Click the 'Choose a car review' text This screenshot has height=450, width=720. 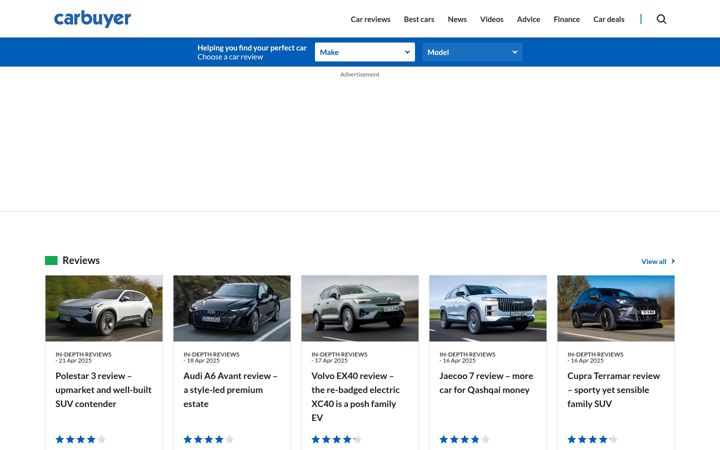230,57
